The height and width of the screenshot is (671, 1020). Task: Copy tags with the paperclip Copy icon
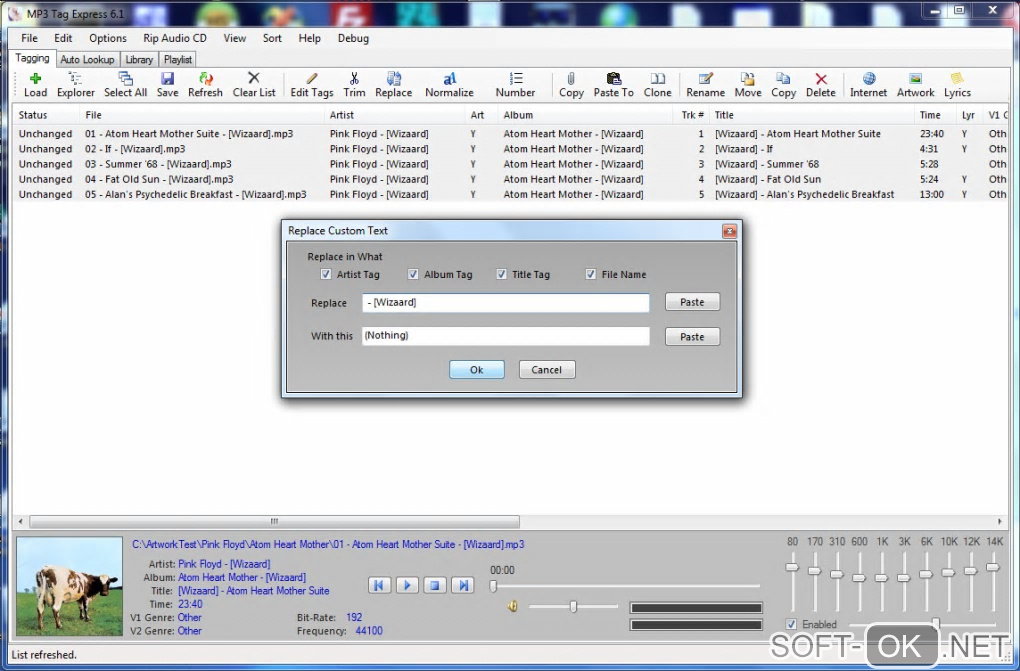tap(571, 85)
